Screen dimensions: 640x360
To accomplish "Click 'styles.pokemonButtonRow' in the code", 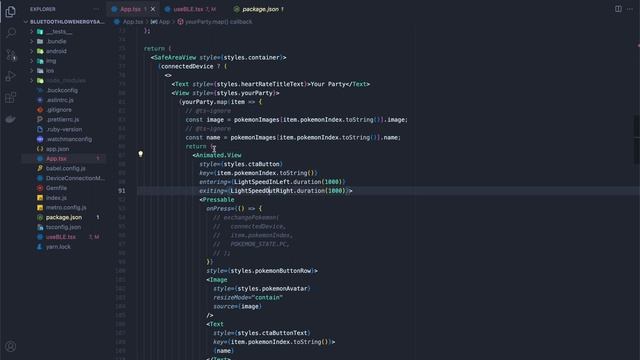I will (x=271, y=271).
